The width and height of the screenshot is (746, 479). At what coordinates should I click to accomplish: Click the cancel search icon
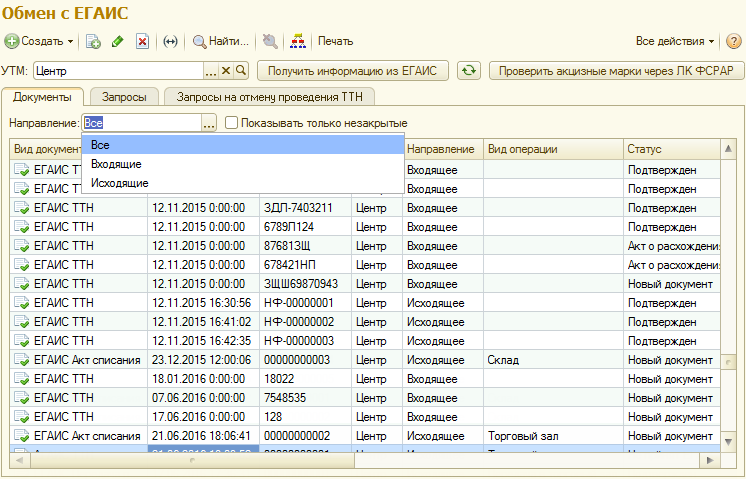pyautogui.click(x=269, y=42)
